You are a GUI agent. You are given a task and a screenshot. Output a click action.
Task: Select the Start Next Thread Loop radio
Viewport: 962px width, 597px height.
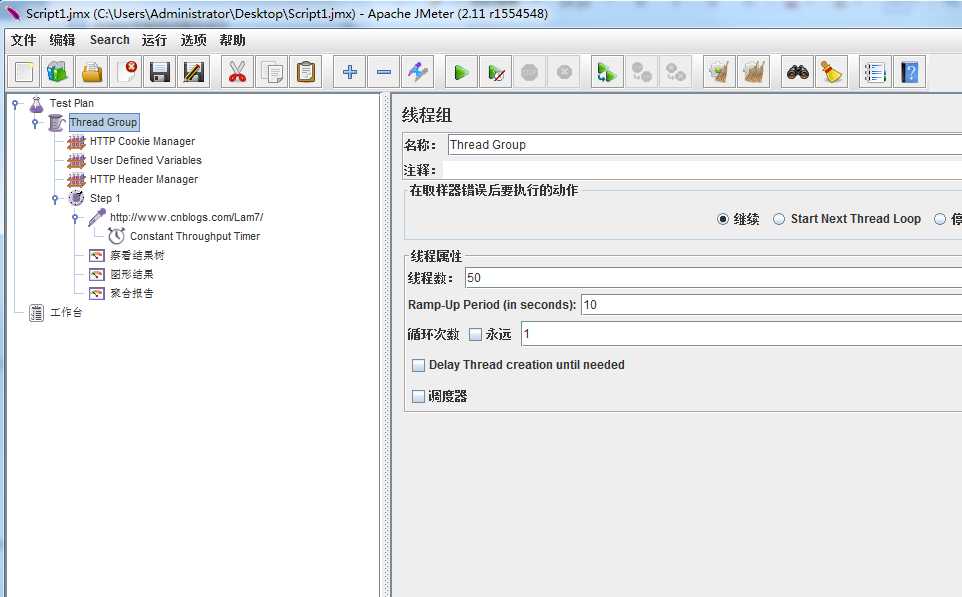(779, 219)
